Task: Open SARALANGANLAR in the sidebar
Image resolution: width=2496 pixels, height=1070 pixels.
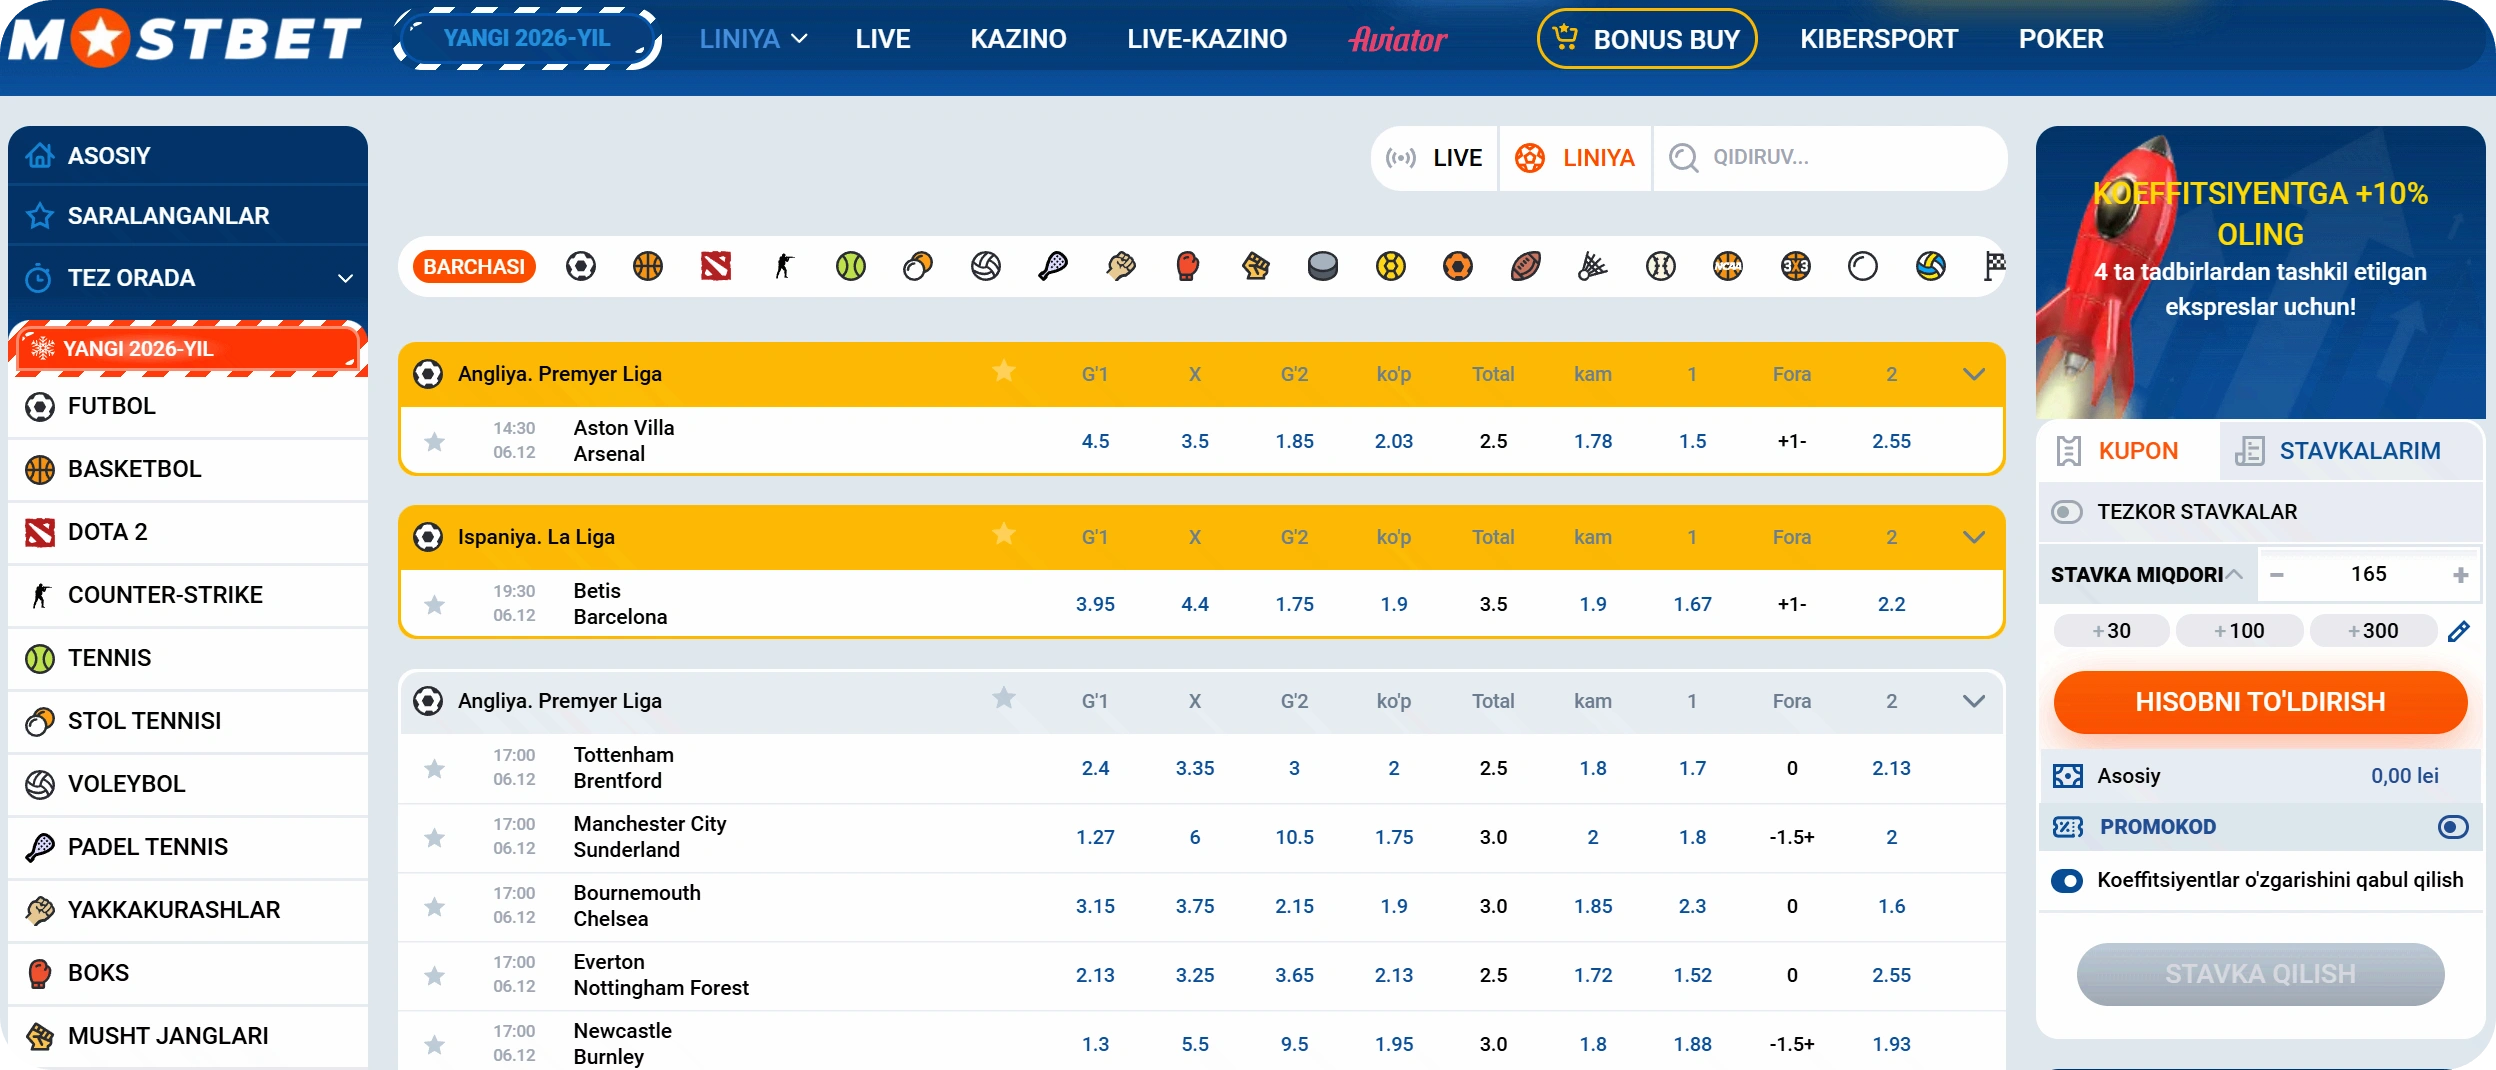Action: [188, 215]
